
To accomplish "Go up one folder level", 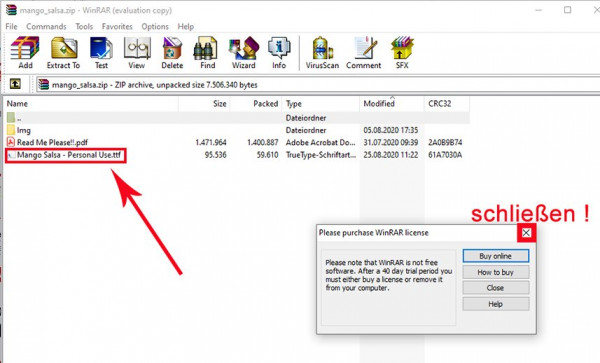I will (15, 84).
